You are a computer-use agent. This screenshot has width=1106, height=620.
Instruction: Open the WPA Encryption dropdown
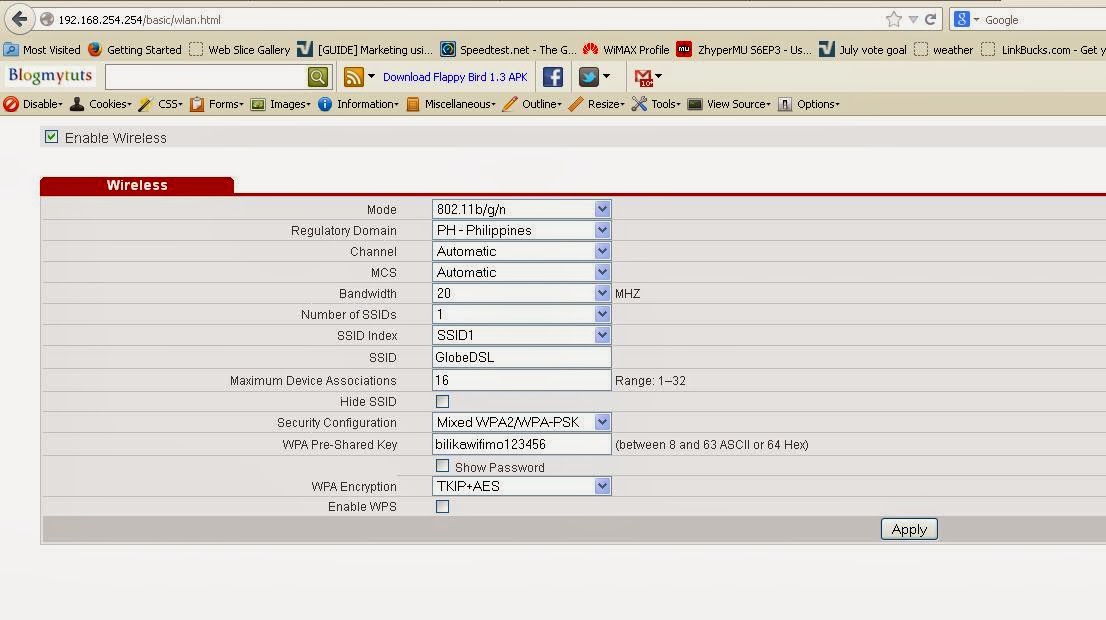521,487
